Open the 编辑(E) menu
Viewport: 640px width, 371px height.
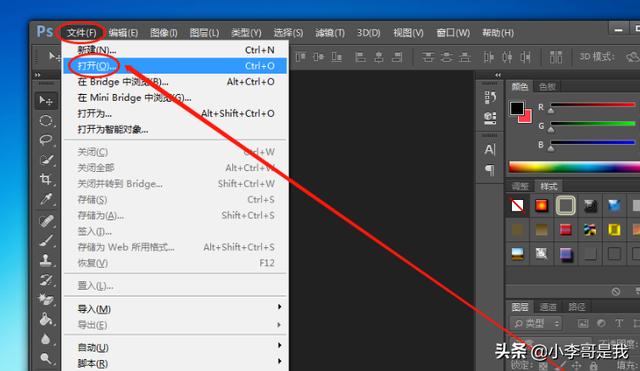click(123, 33)
